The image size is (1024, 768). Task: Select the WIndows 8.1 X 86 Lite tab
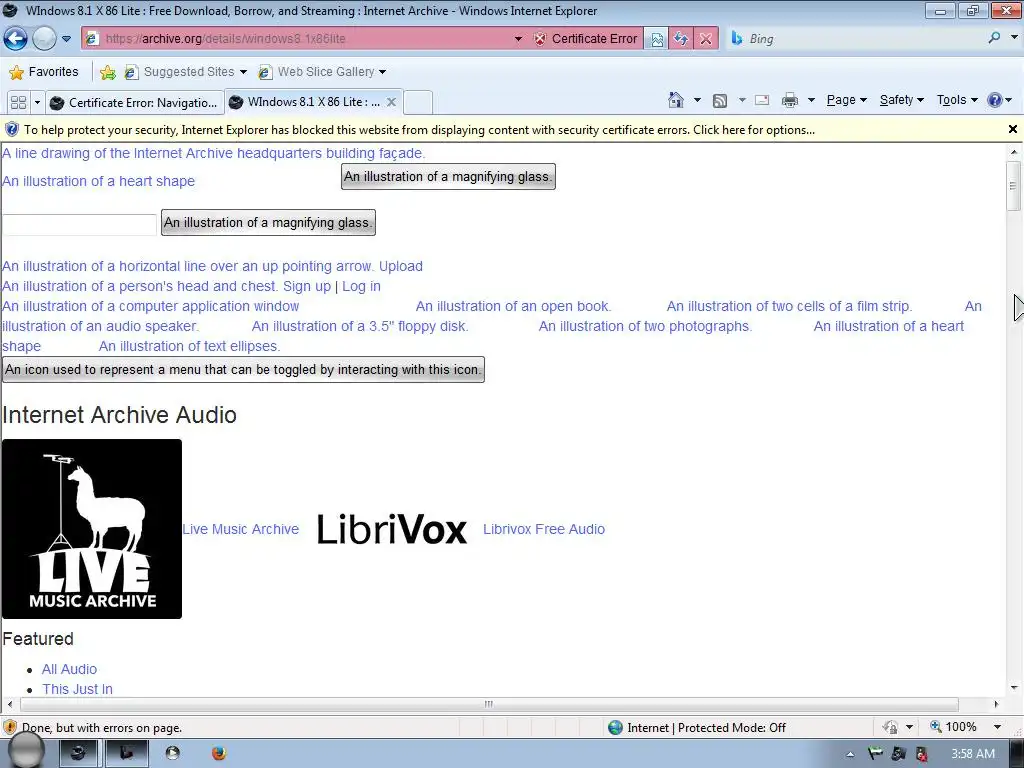pos(306,102)
